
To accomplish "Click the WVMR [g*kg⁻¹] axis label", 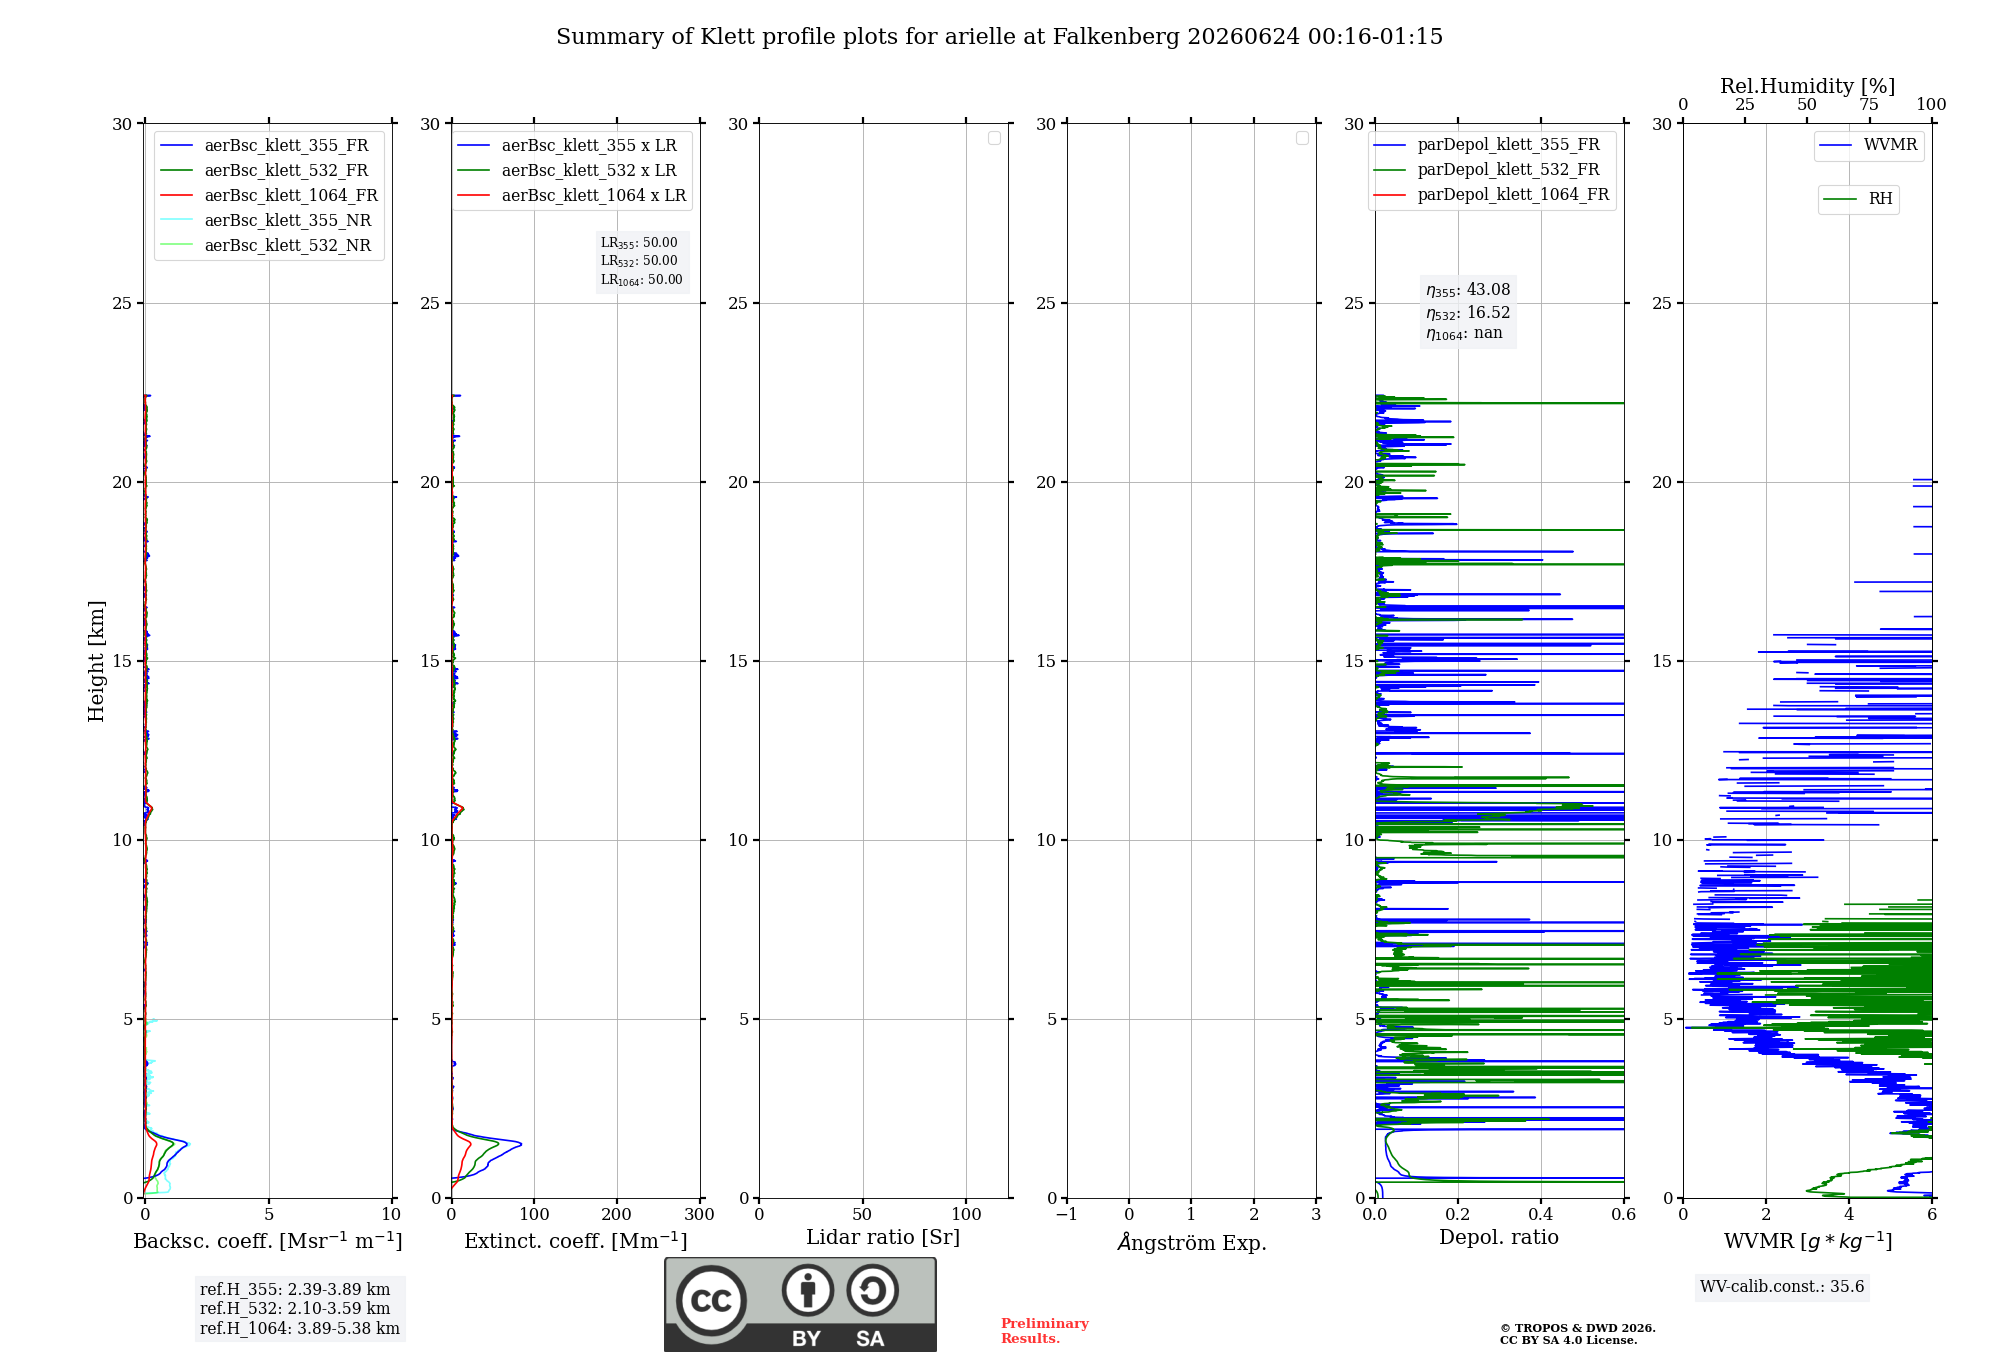I will (x=1808, y=1241).
